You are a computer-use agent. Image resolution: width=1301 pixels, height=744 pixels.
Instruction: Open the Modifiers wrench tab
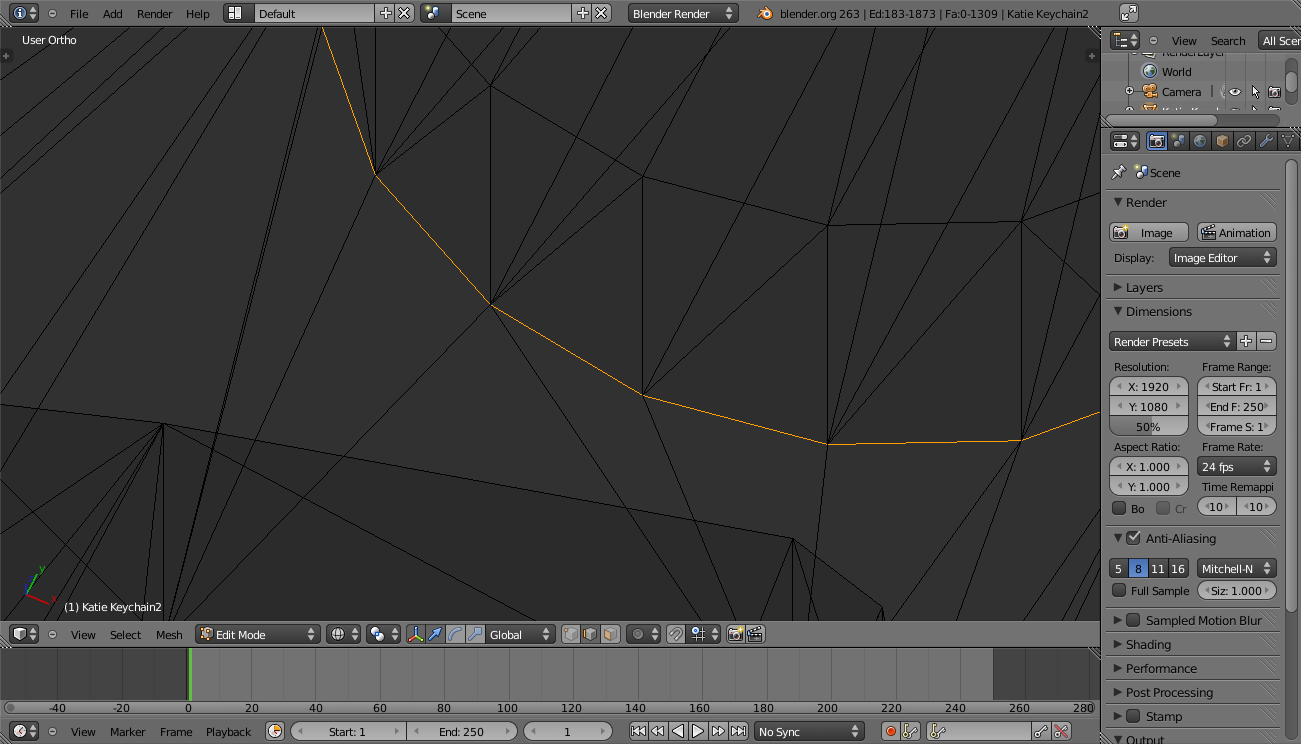(x=1265, y=141)
